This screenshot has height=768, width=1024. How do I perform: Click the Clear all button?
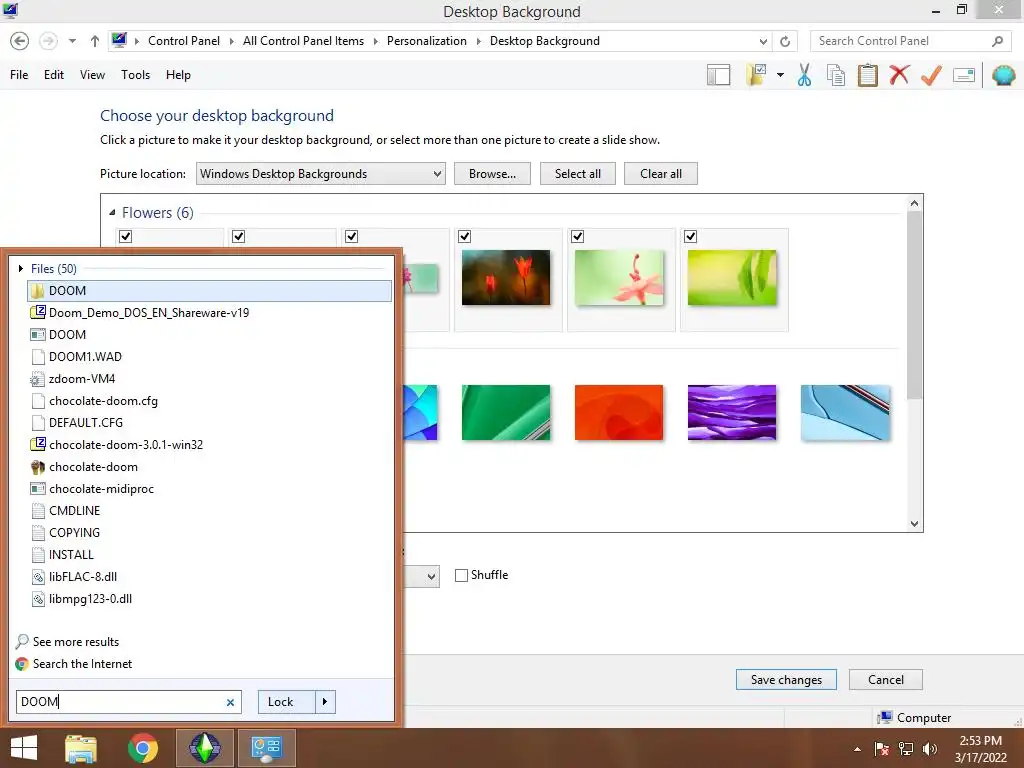tap(660, 174)
